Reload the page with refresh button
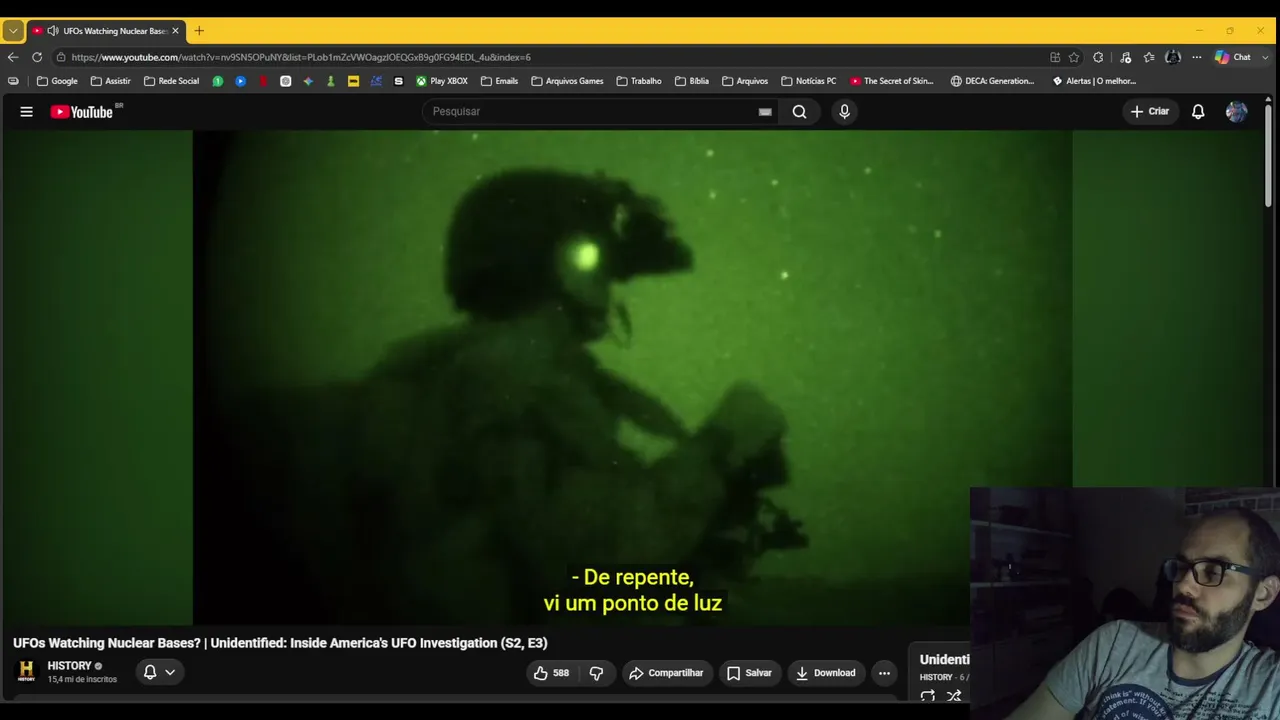This screenshot has width=1280, height=720. [x=37, y=57]
